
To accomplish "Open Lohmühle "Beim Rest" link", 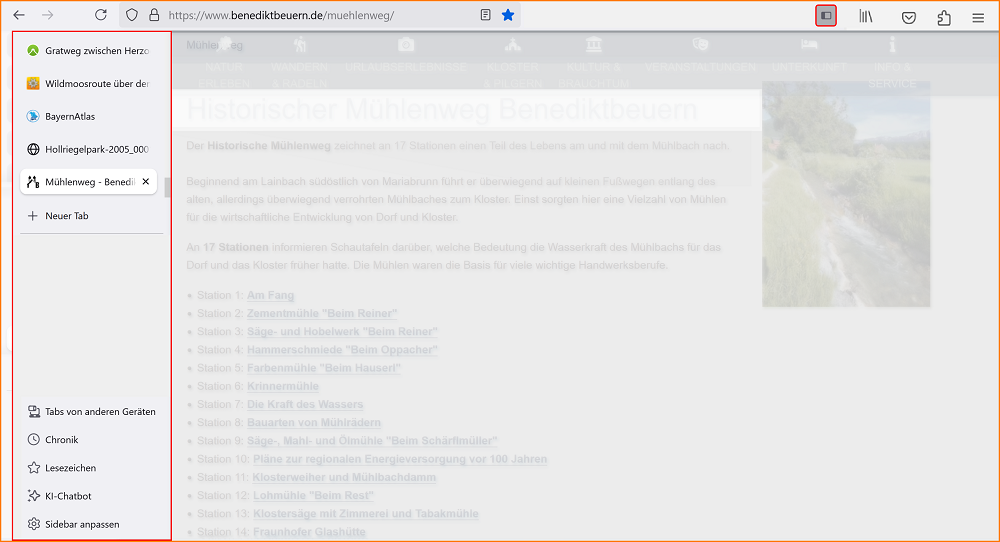I will pyautogui.click(x=313, y=495).
